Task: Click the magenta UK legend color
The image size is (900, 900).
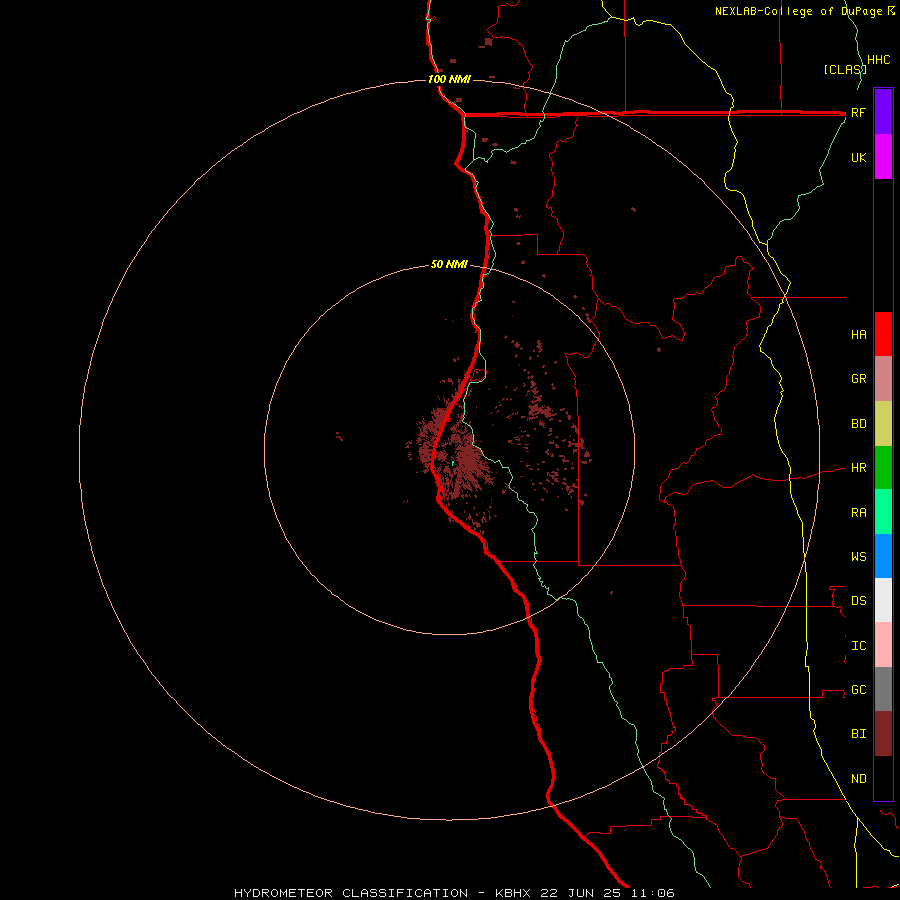Action: [883, 157]
